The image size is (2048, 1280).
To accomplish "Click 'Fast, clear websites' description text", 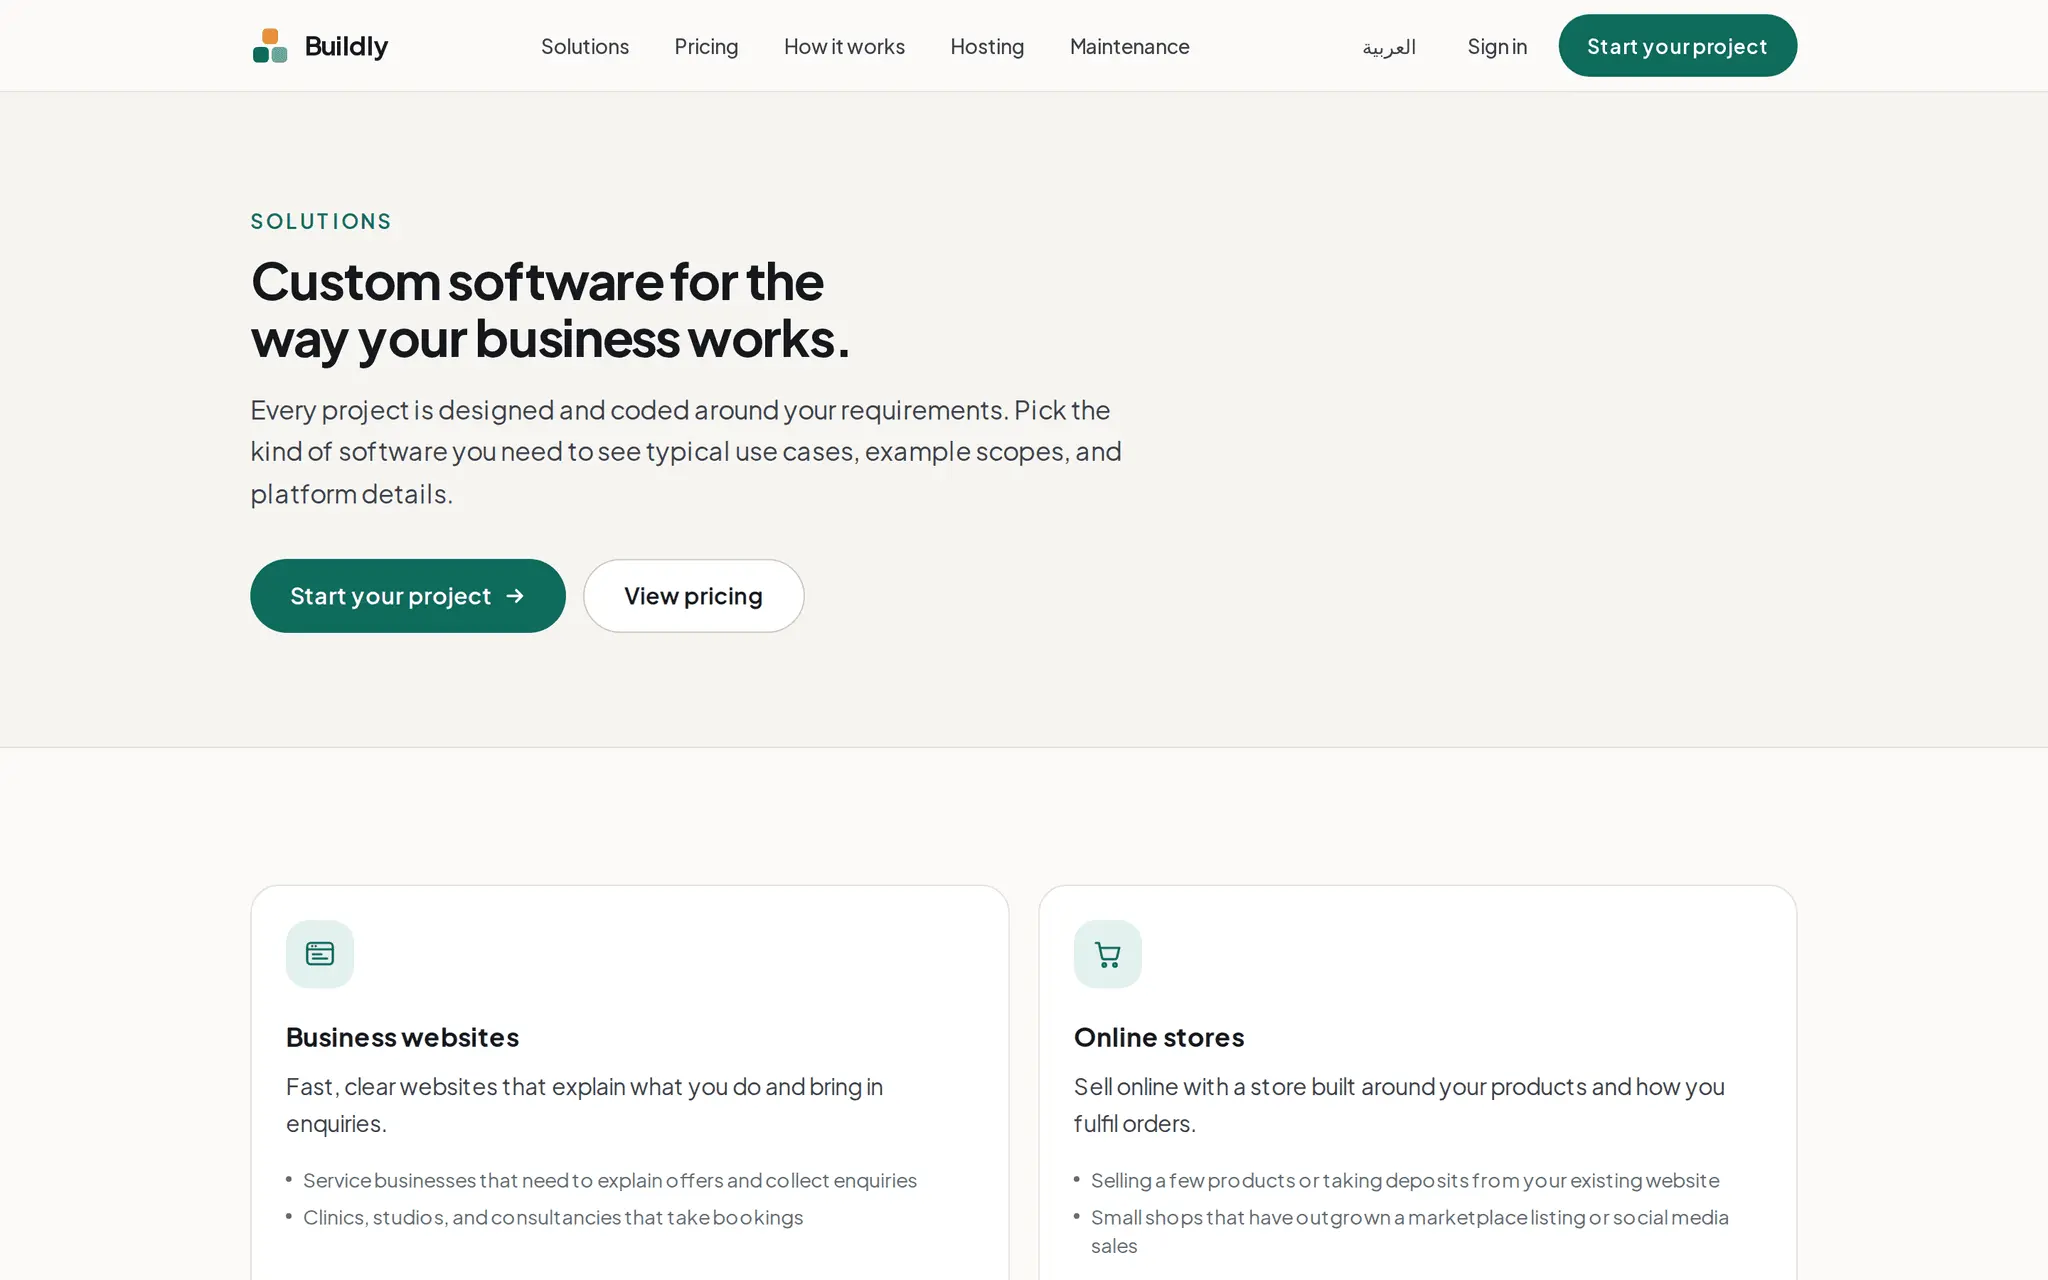I will tap(584, 1105).
